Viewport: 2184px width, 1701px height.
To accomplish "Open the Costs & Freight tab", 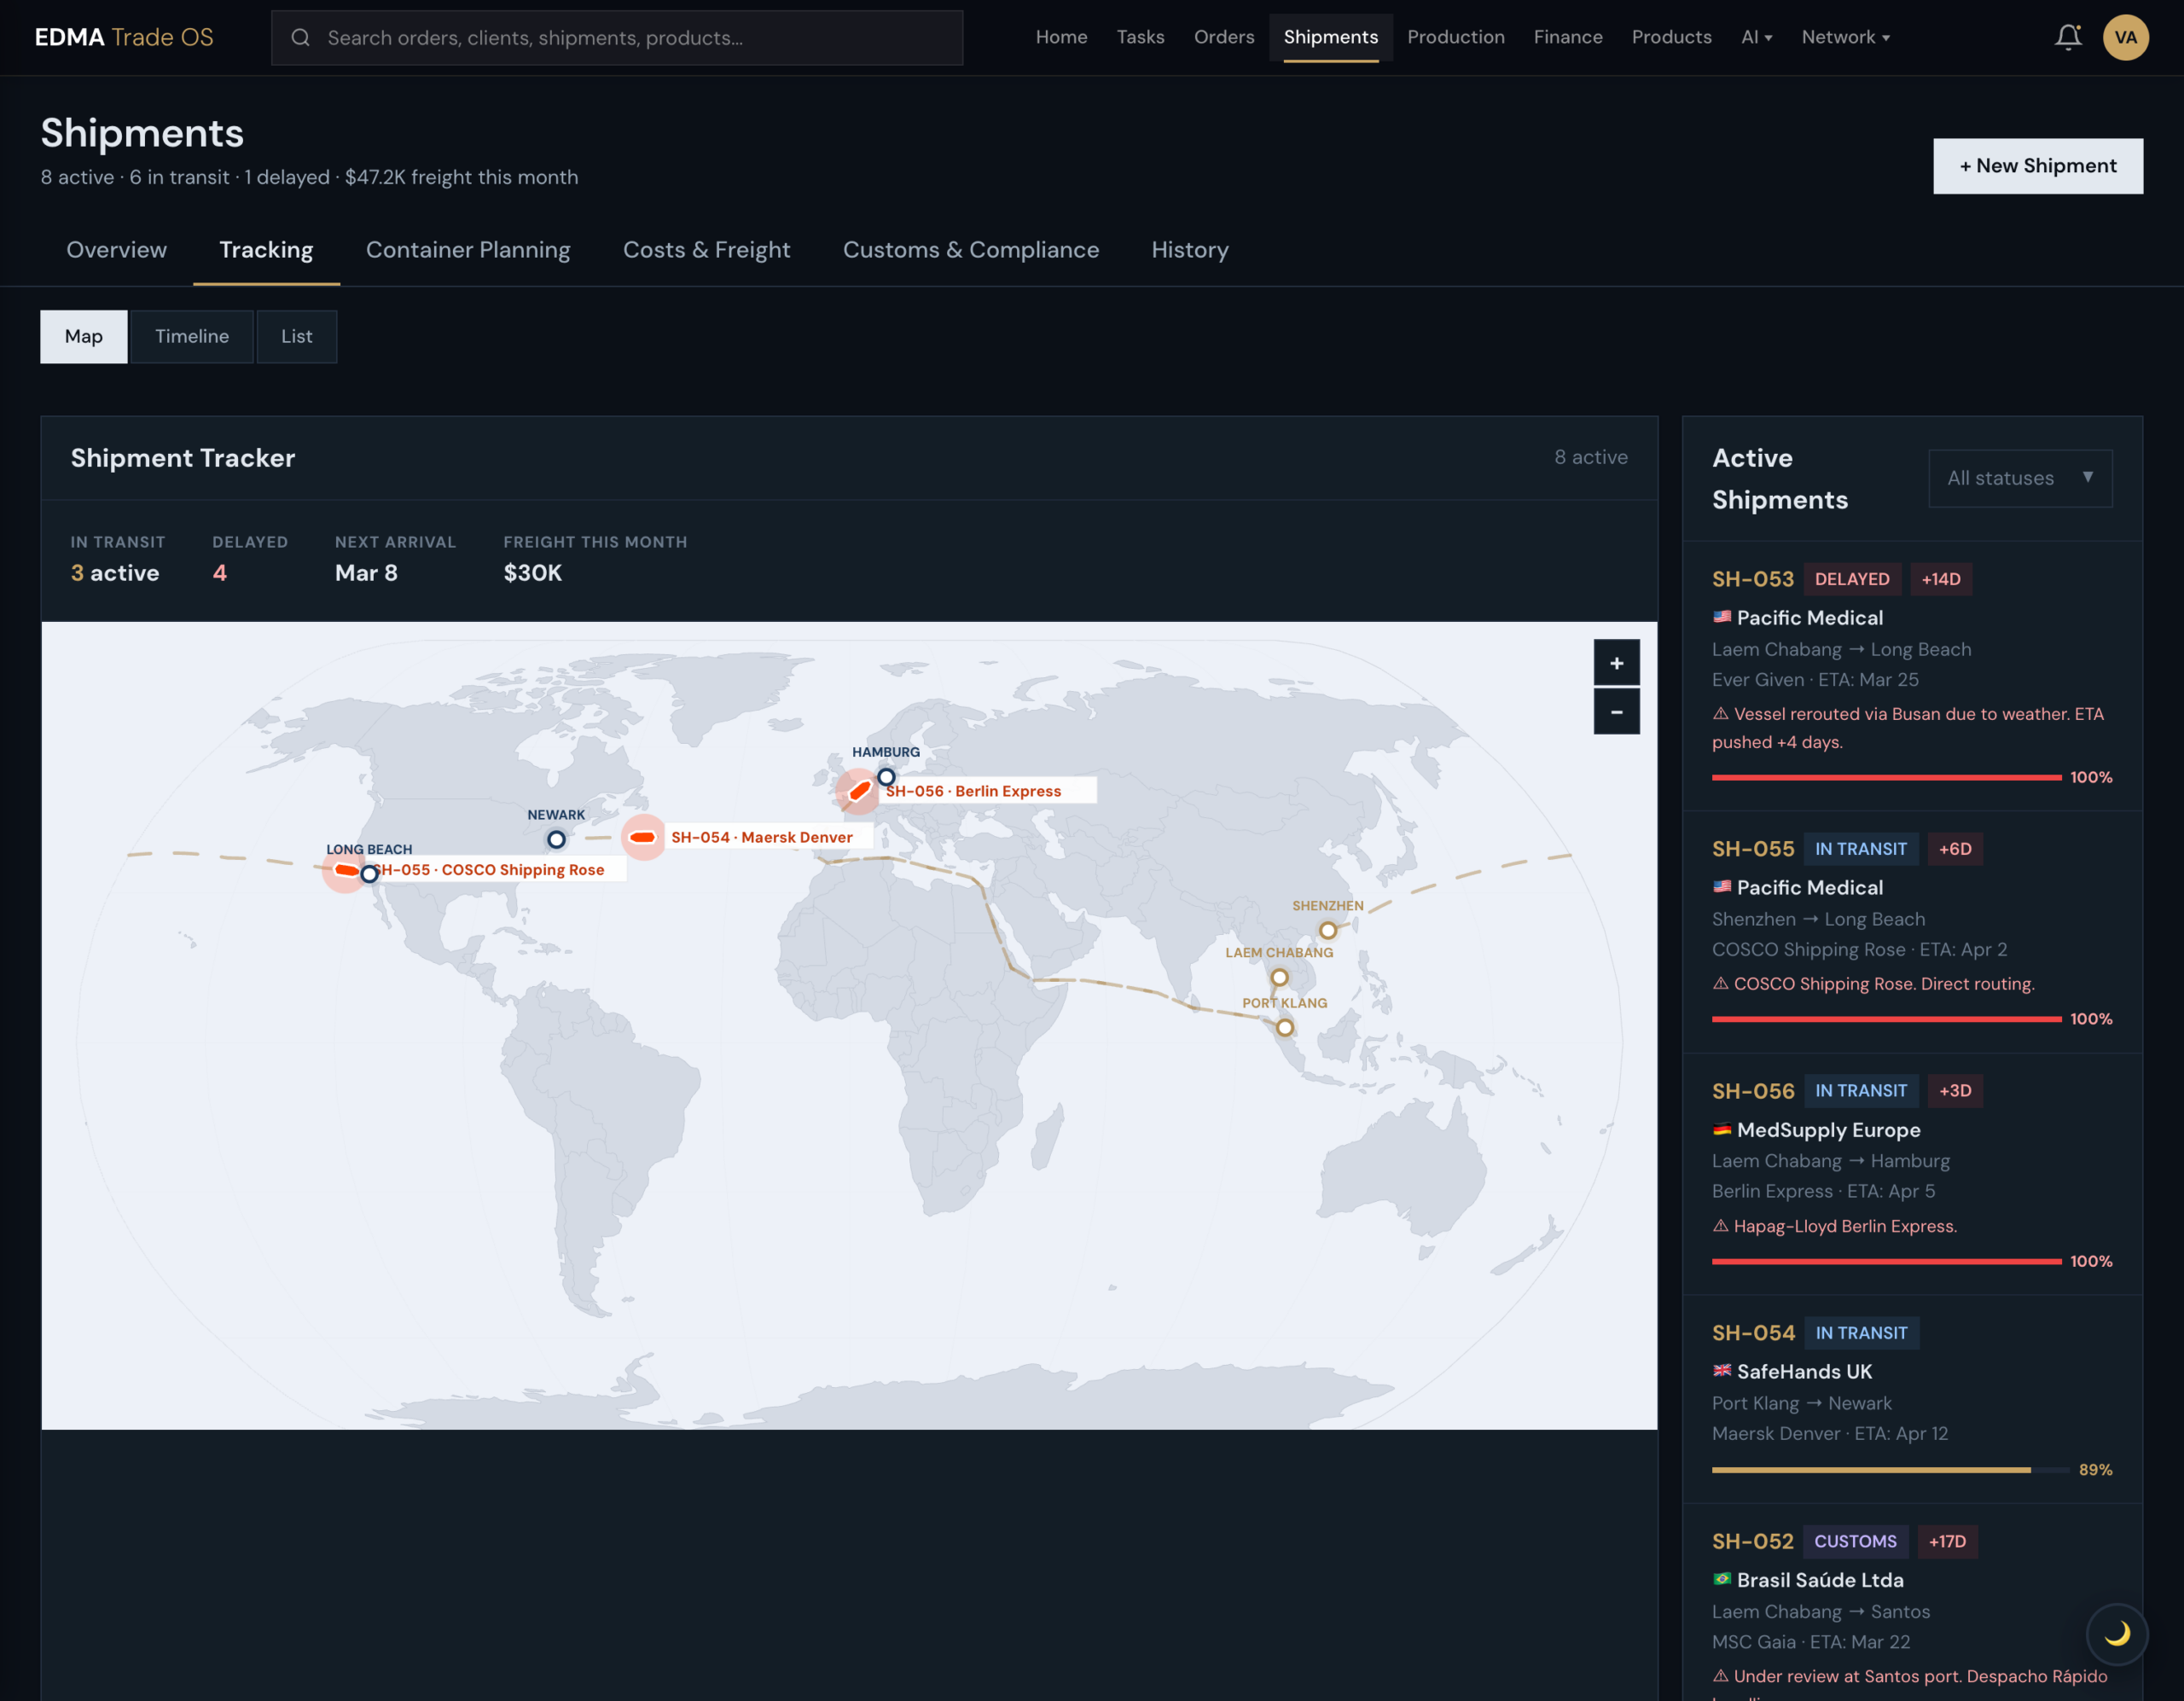I will tap(706, 250).
